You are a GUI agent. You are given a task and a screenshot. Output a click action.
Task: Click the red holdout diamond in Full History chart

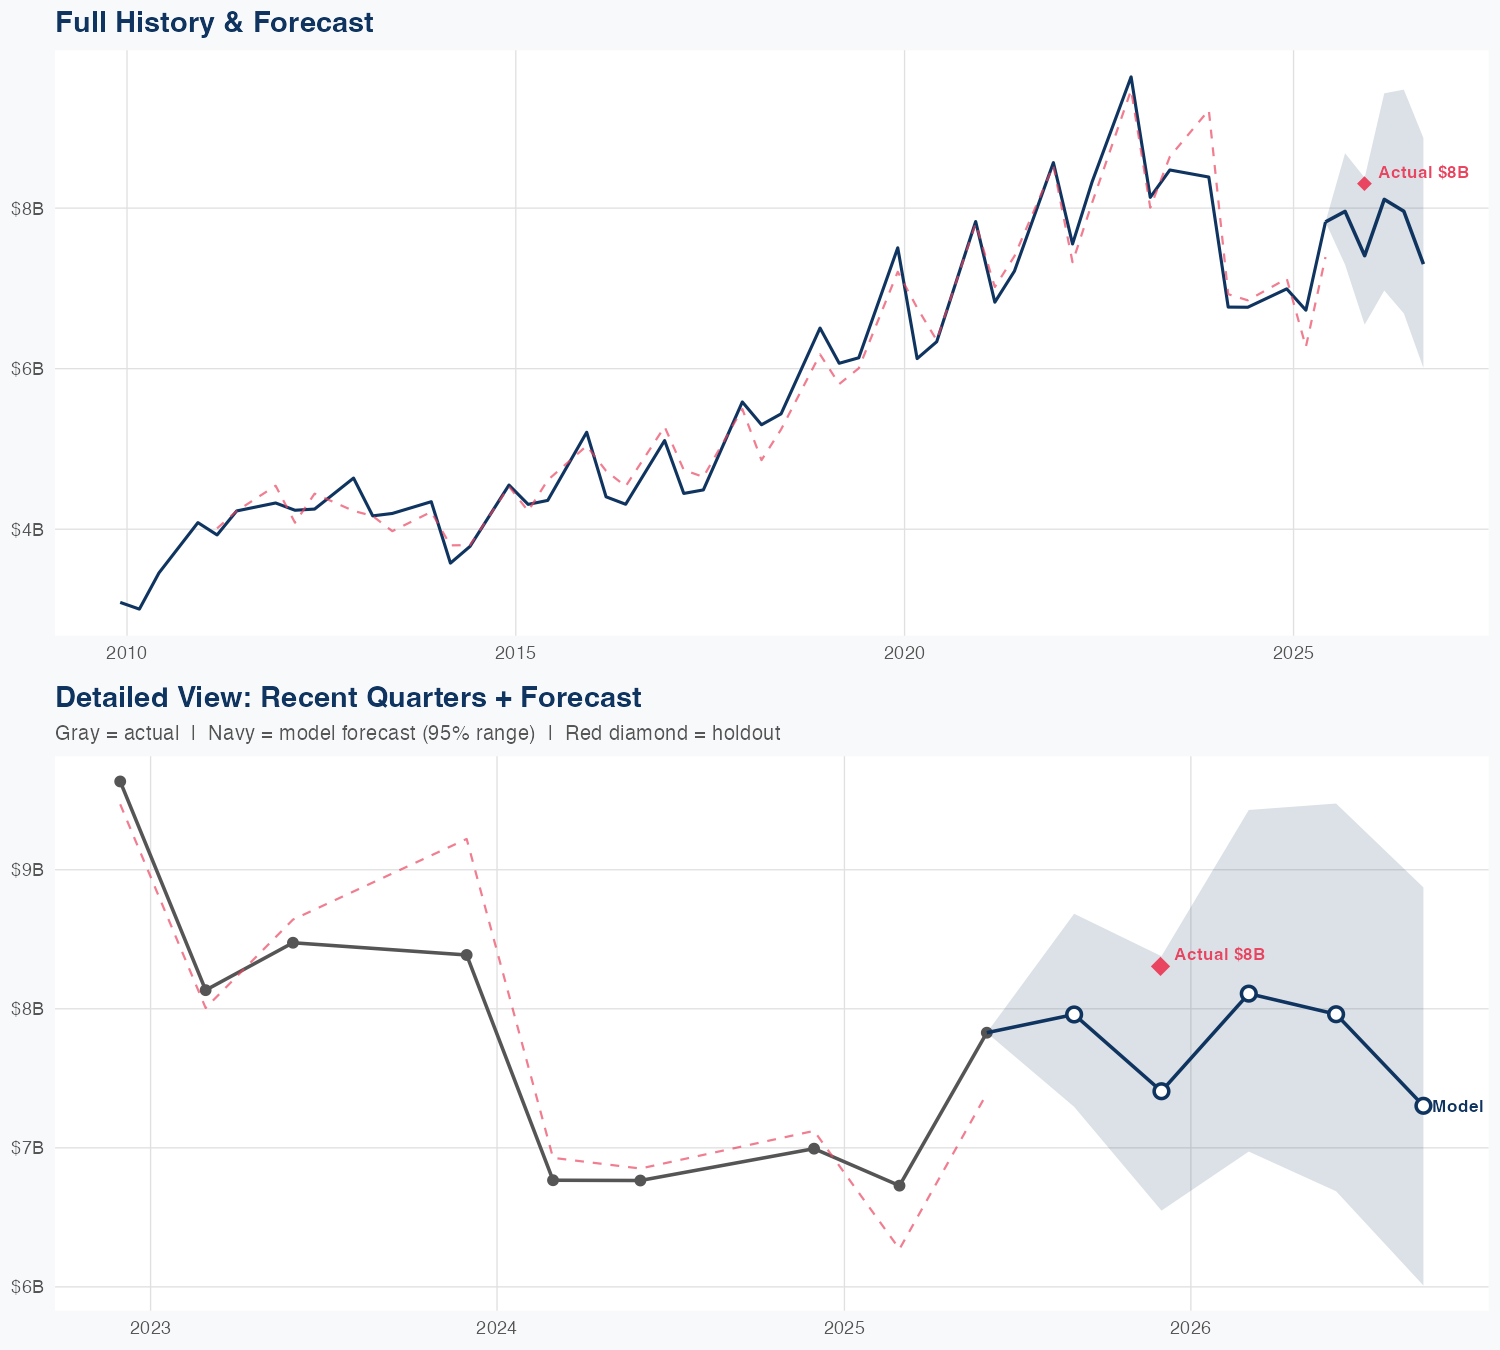coord(1364,183)
